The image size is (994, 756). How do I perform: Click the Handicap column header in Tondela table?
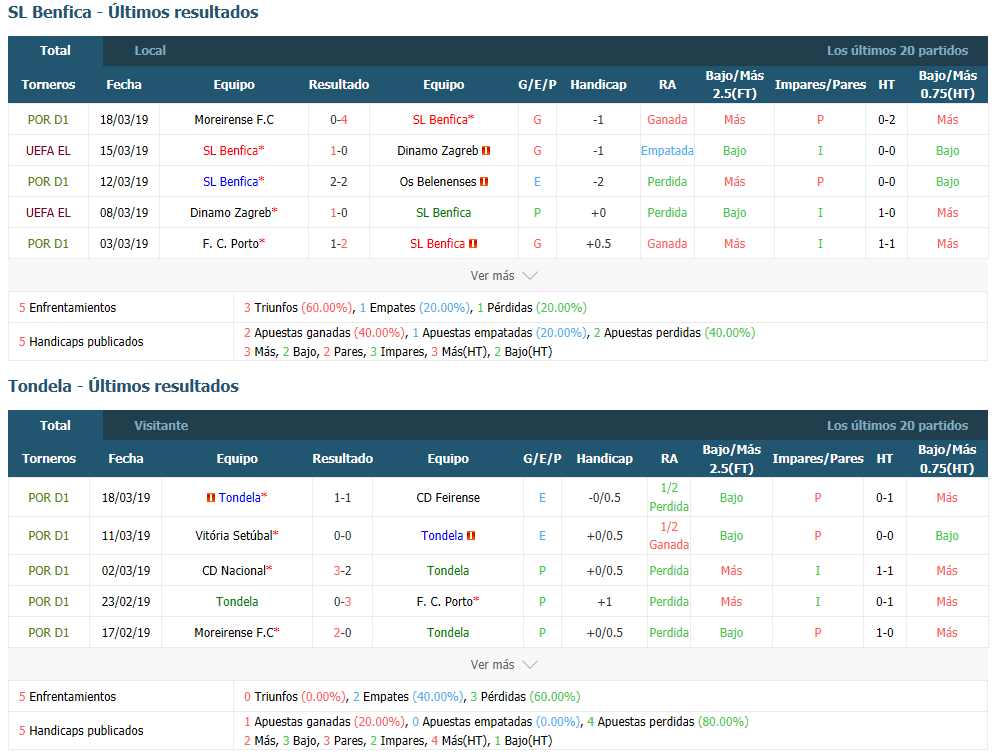(604, 458)
